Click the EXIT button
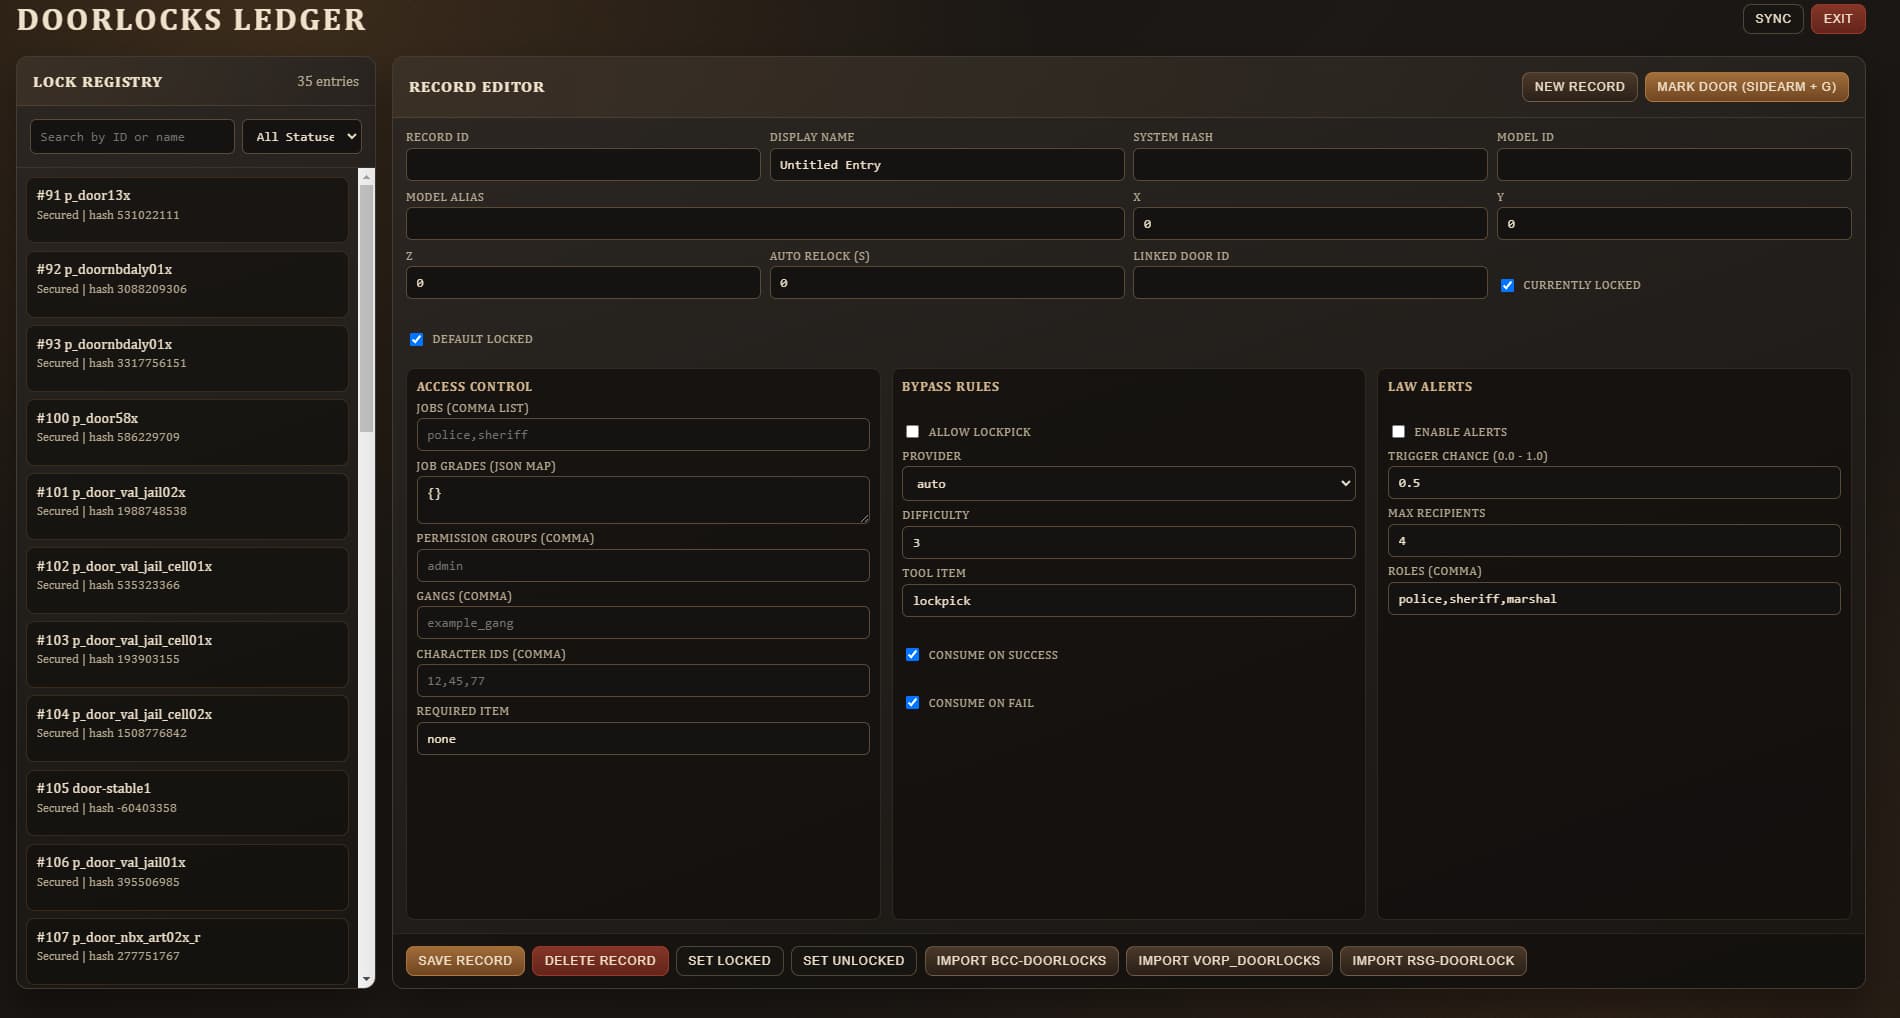1900x1018 pixels. (1837, 18)
